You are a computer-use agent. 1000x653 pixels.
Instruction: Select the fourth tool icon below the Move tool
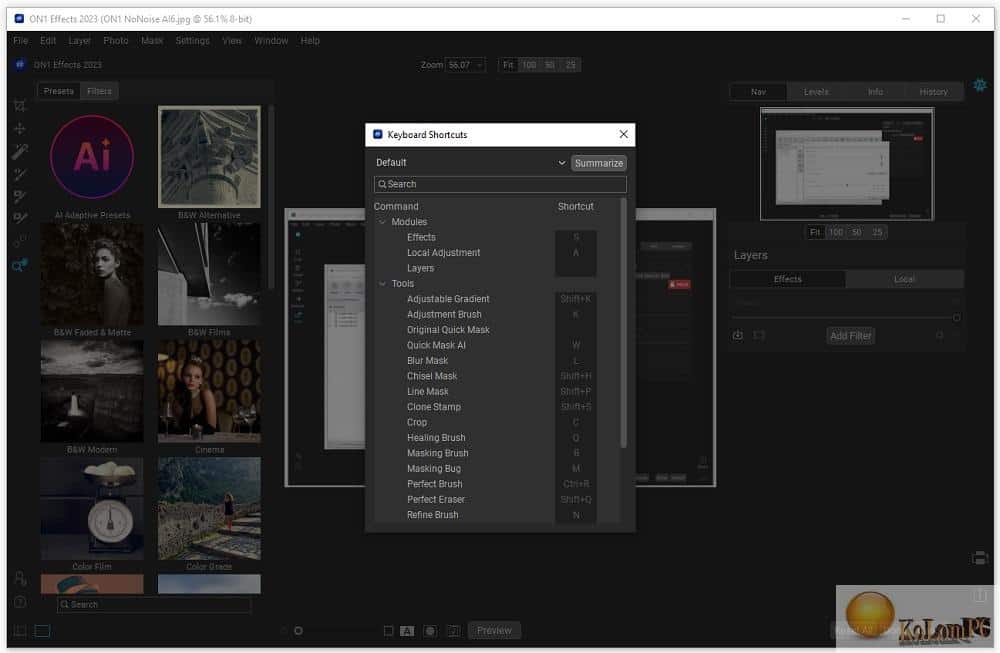click(20, 218)
